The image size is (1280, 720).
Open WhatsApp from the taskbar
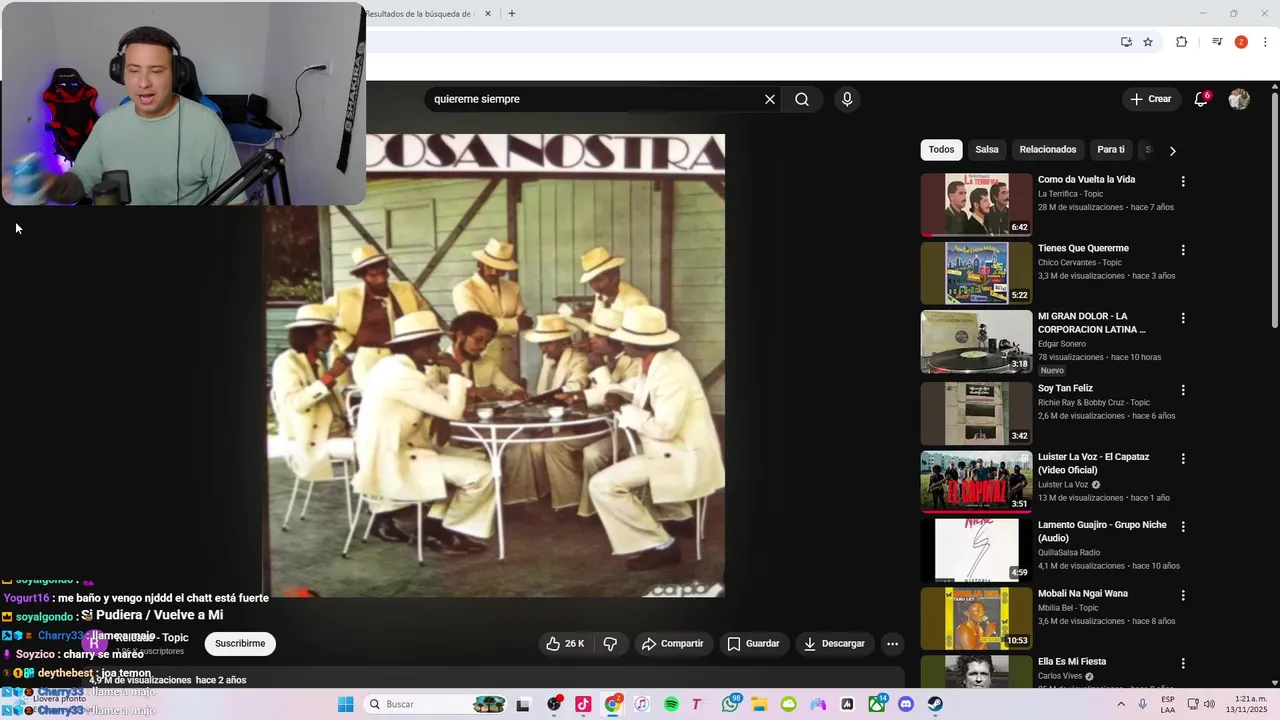click(x=730, y=704)
